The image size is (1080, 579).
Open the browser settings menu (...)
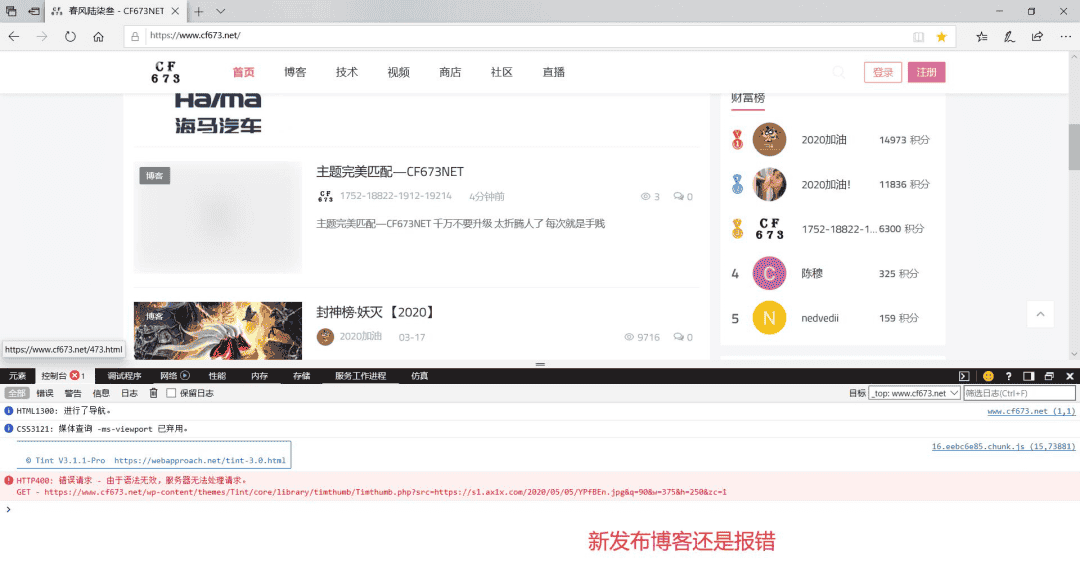[x=1064, y=36]
